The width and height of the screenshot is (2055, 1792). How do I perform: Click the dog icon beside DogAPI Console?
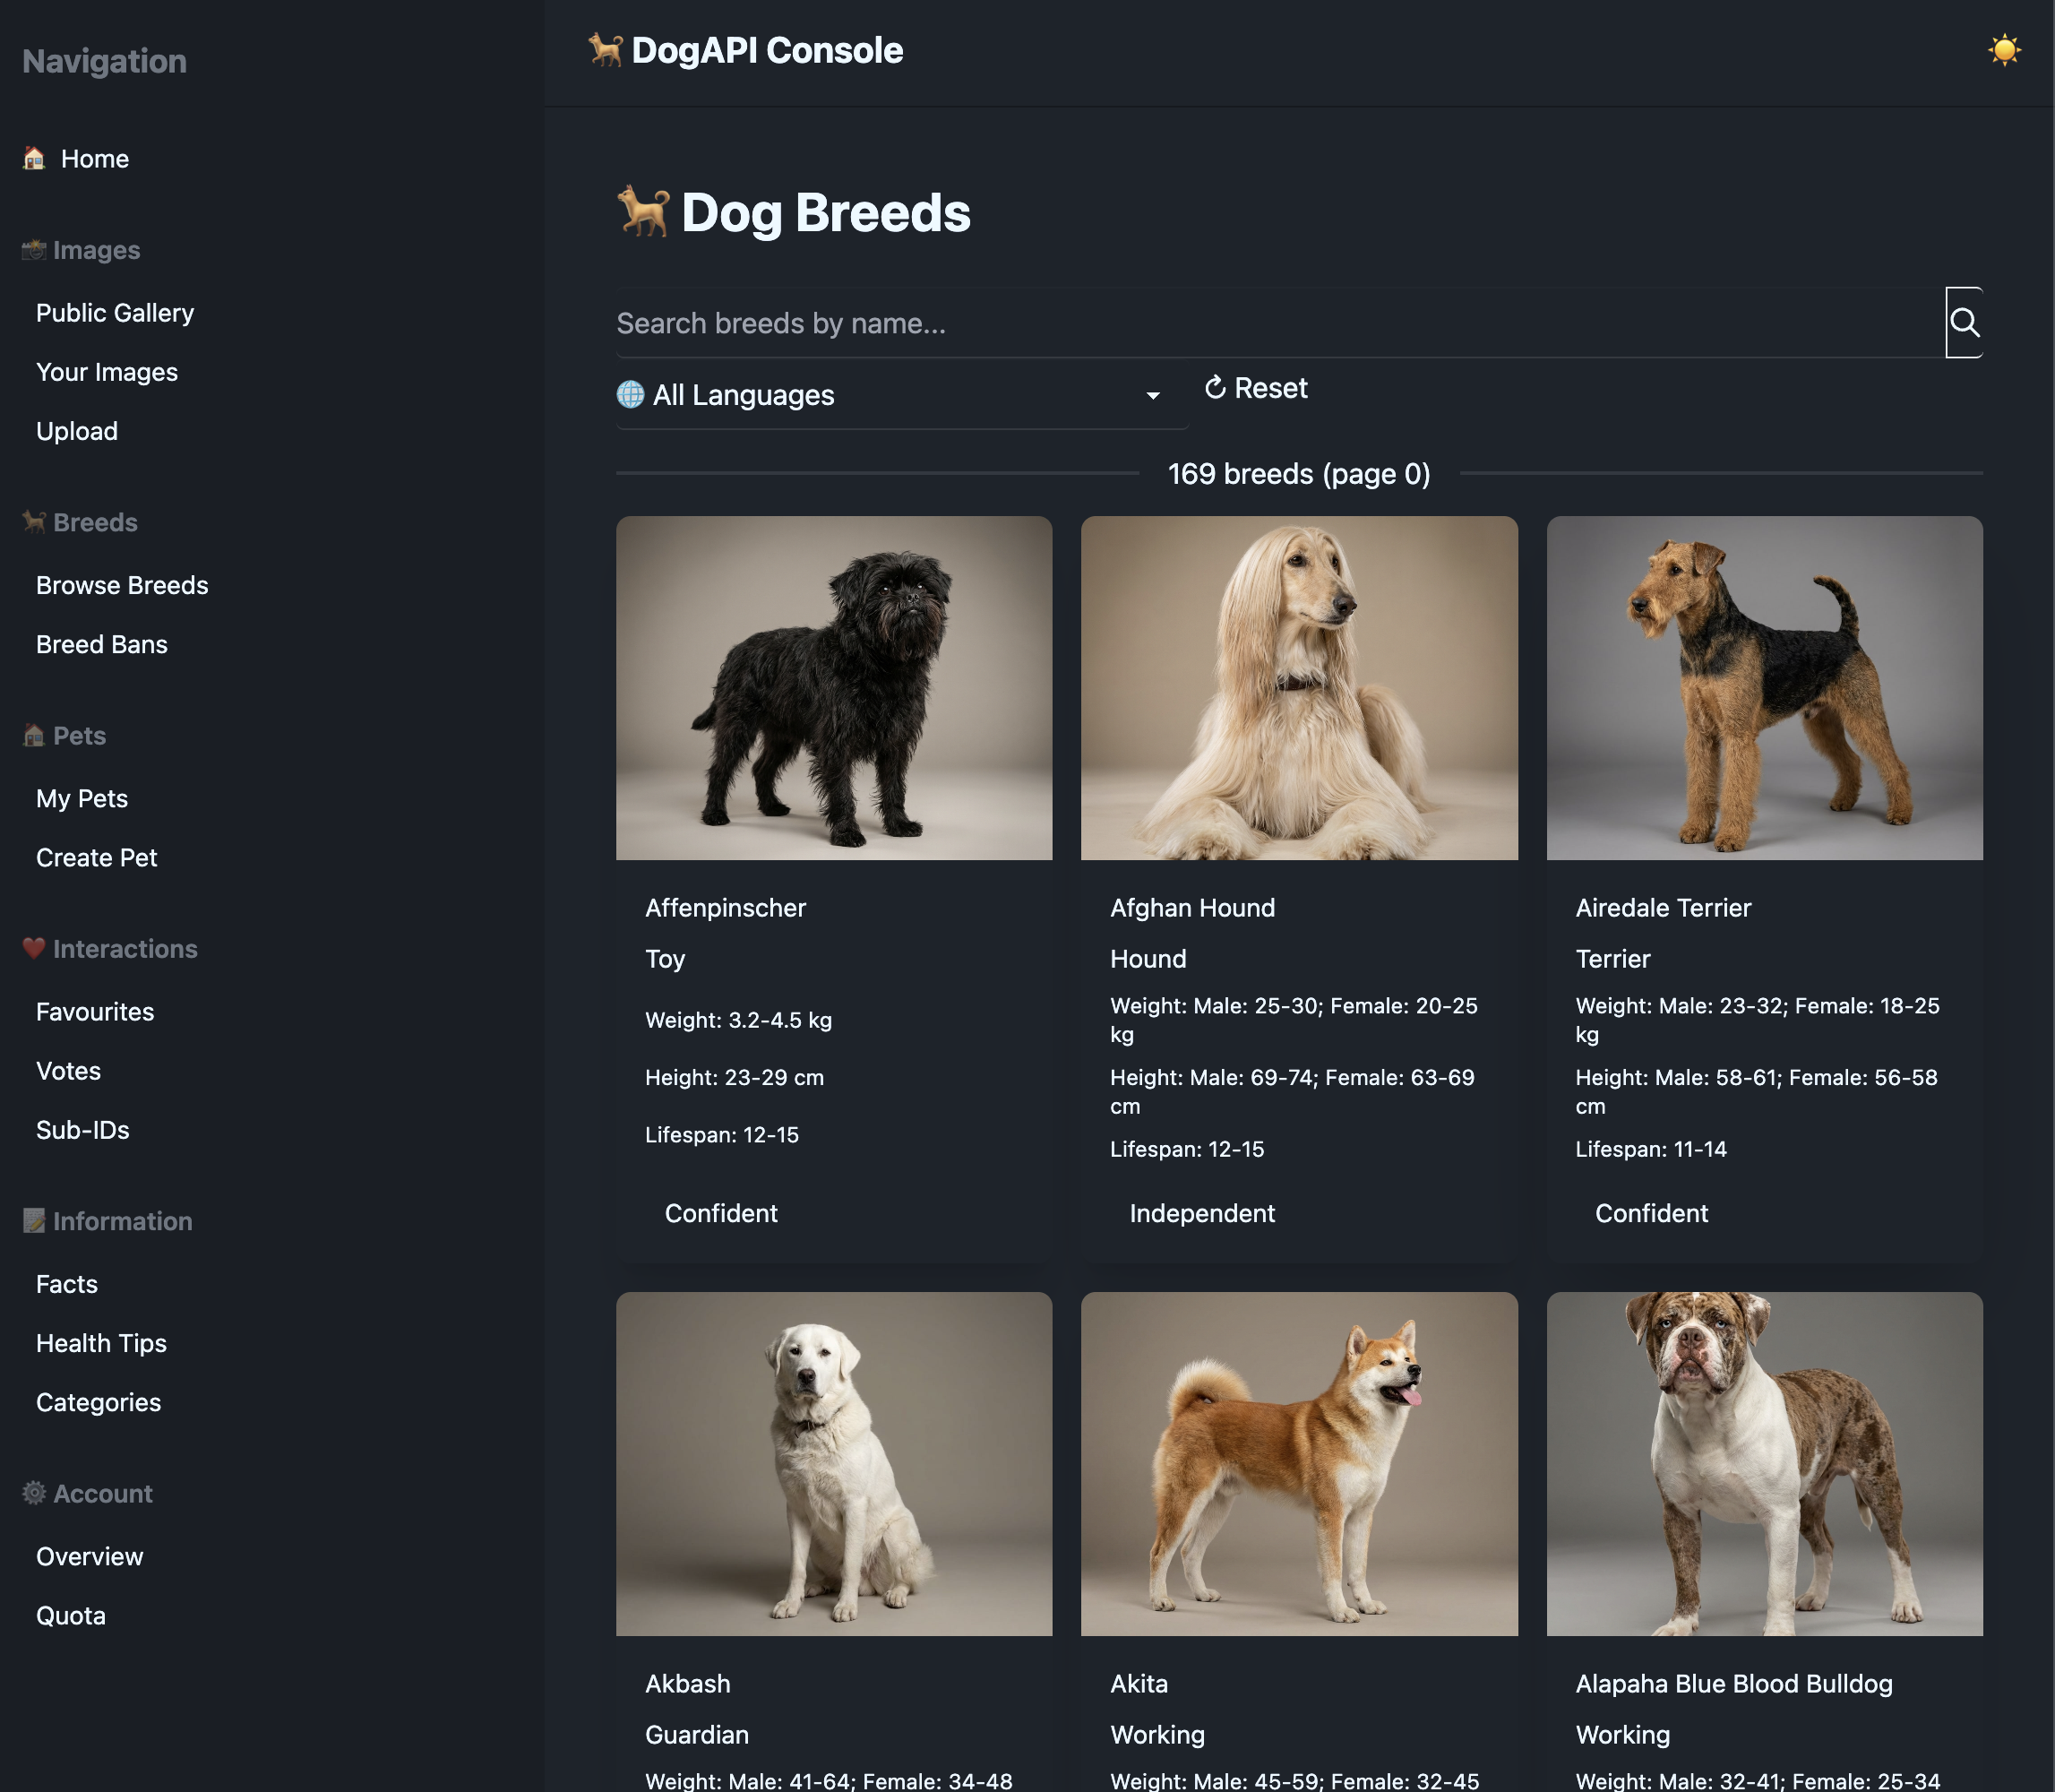coord(605,50)
